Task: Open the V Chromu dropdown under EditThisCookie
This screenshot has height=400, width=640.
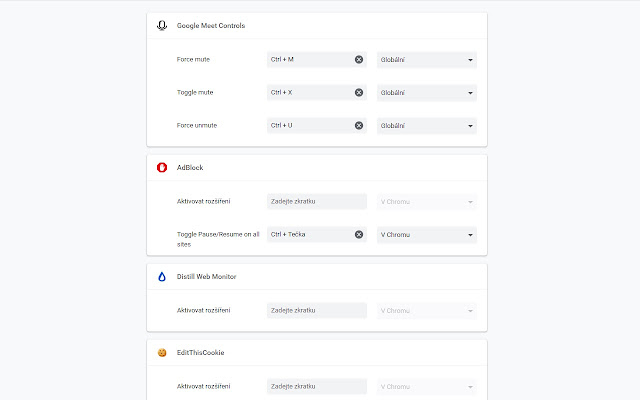Action: tap(427, 387)
